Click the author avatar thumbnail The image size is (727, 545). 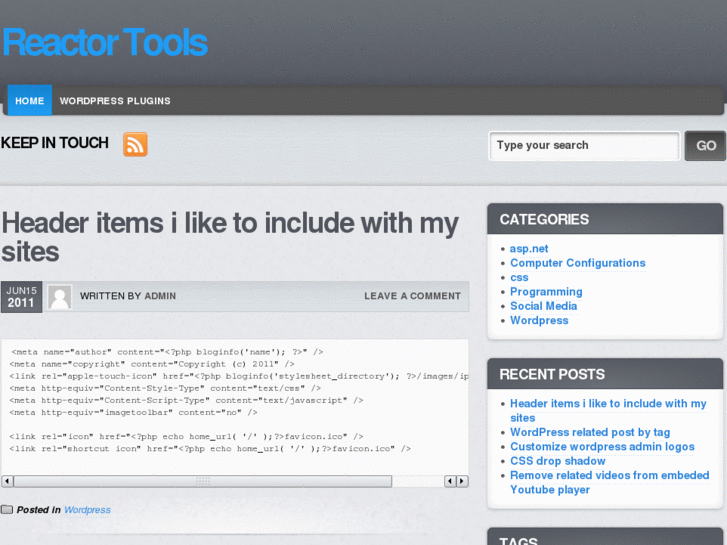click(60, 297)
